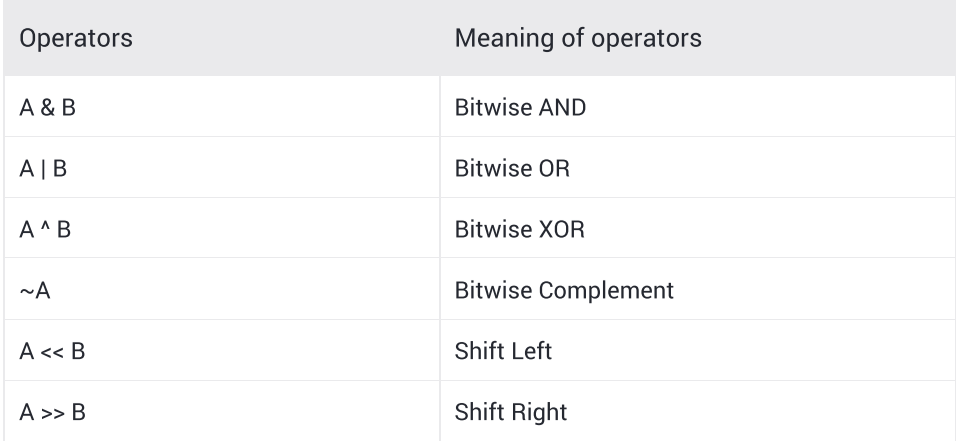Select the Shift Left text
Image resolution: width=956 pixels, height=441 pixels.
tap(503, 351)
